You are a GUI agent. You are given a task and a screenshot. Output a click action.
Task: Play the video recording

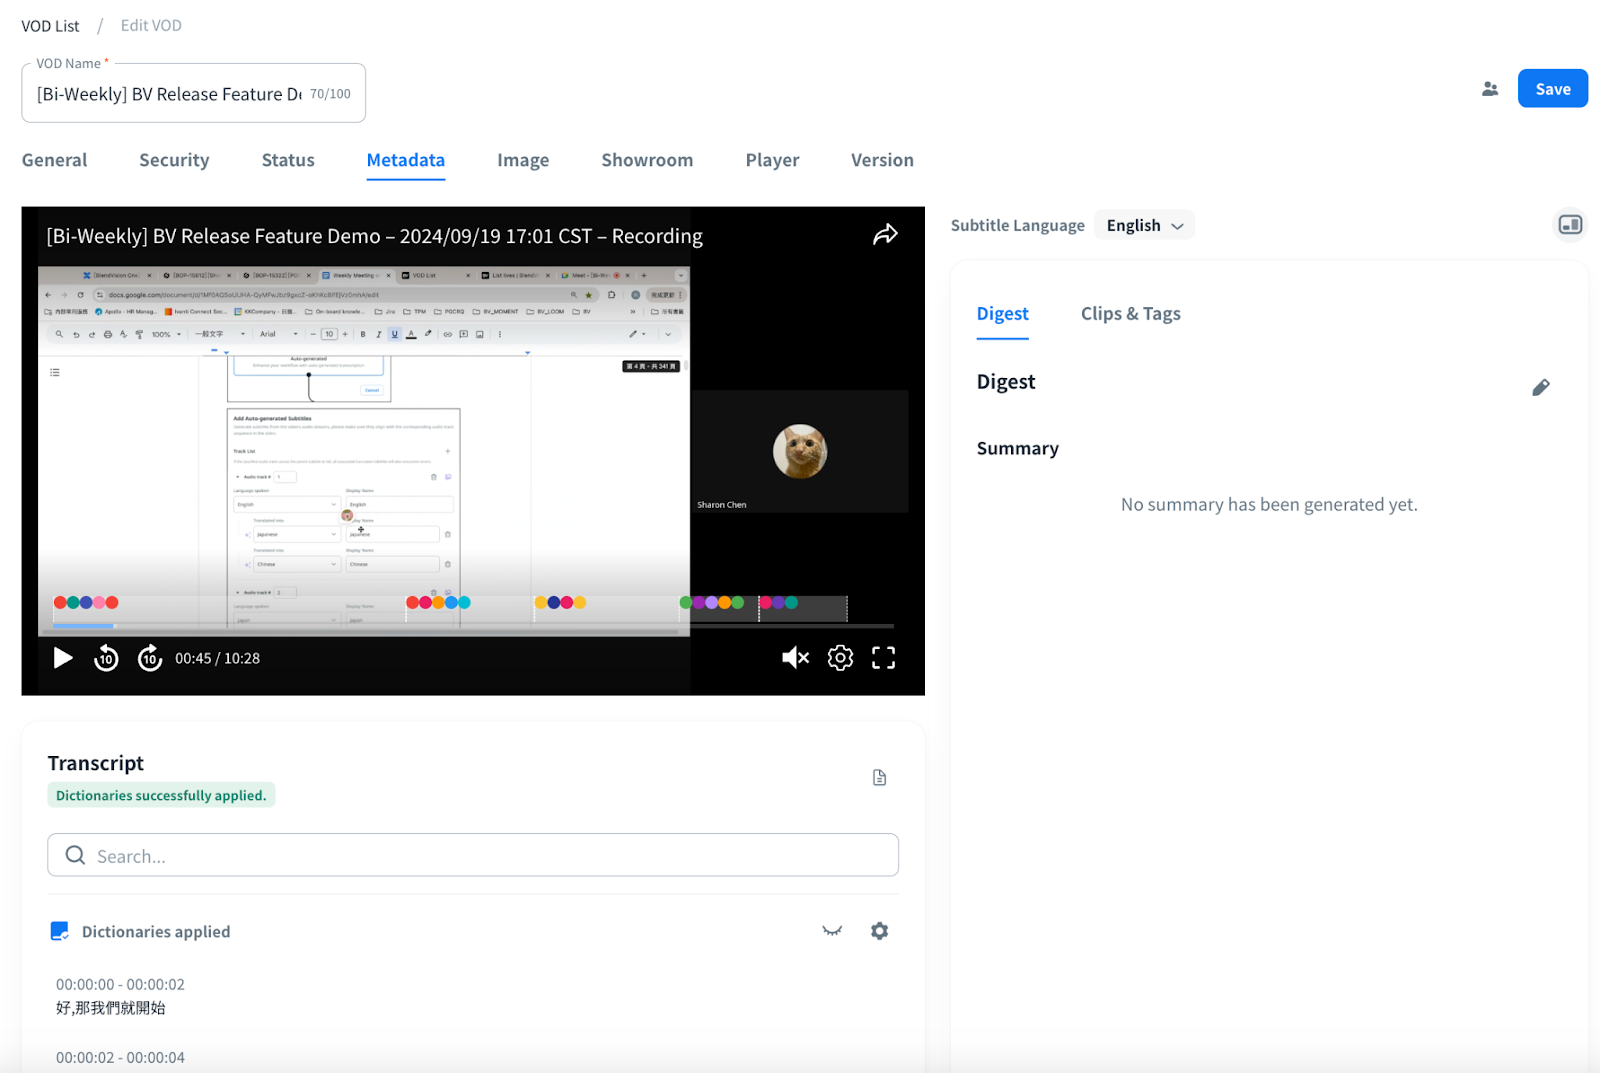(x=63, y=658)
